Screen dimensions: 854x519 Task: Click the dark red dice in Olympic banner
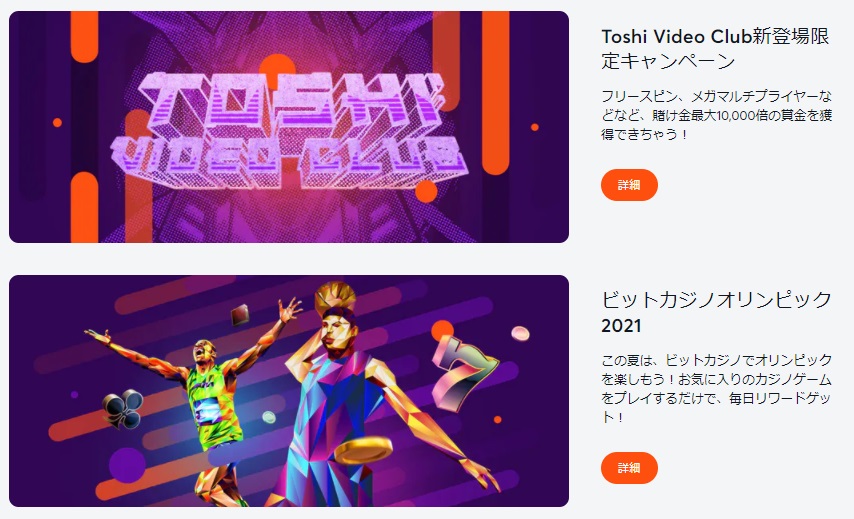(x=240, y=315)
